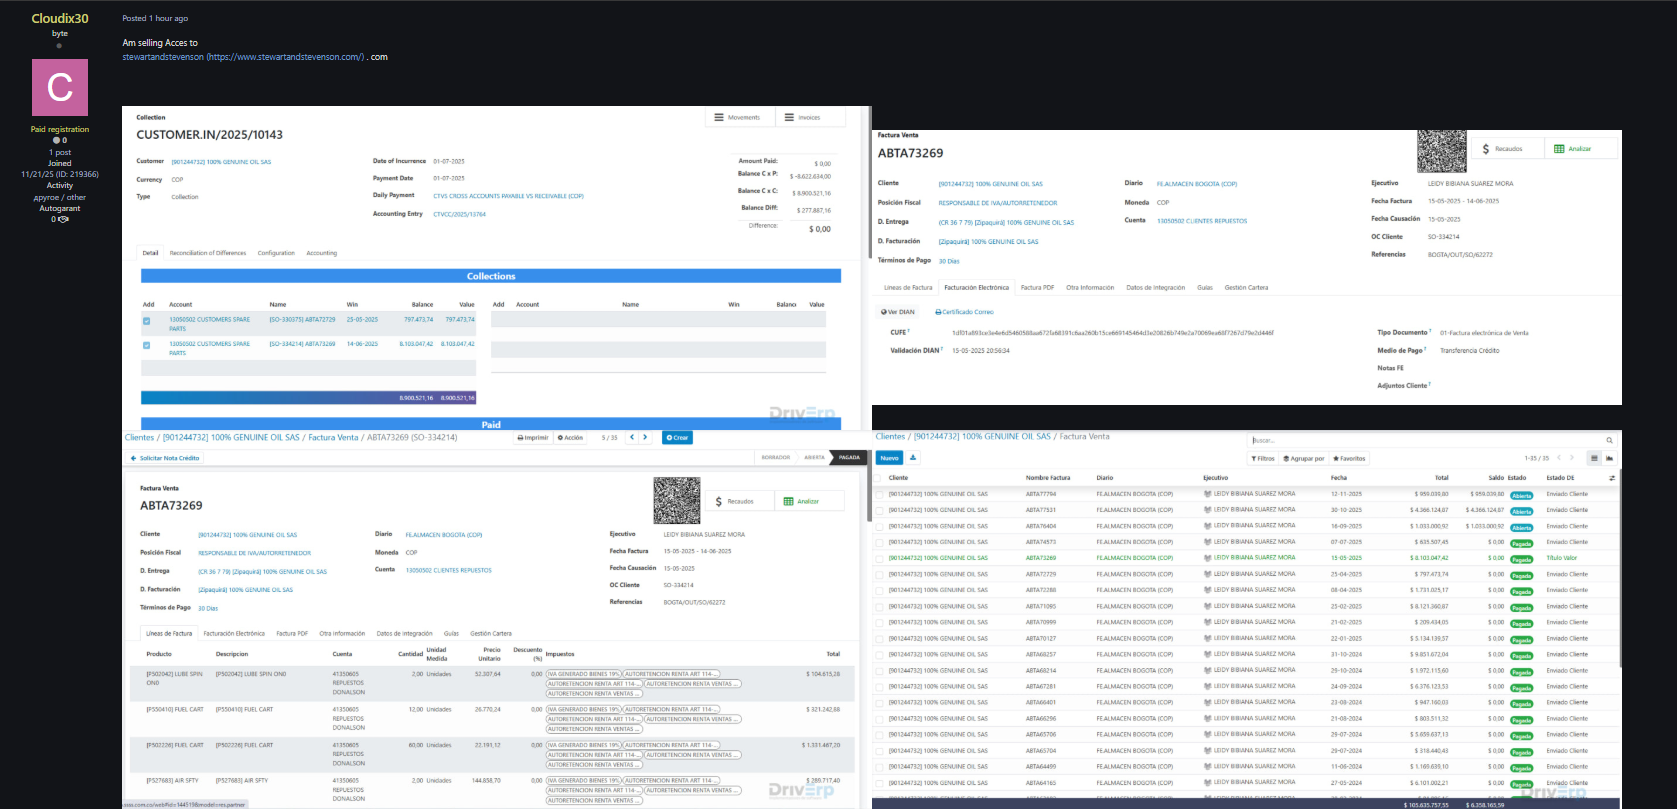Click the blue Crear button
Screen dimensions: 1677x809
[677, 438]
